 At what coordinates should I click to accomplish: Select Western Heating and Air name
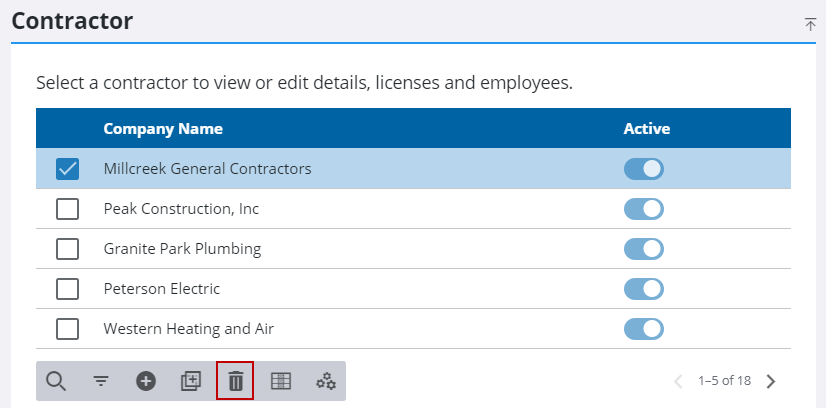click(x=189, y=329)
